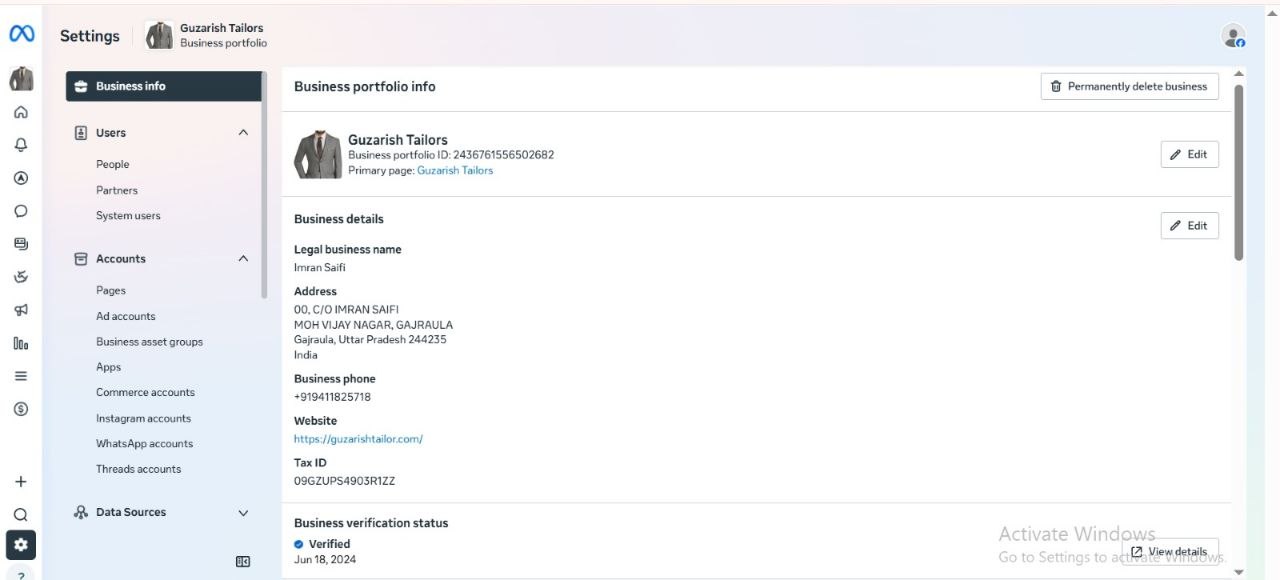Click the scrollbar down arrow in main panel

[x=1239, y=572]
